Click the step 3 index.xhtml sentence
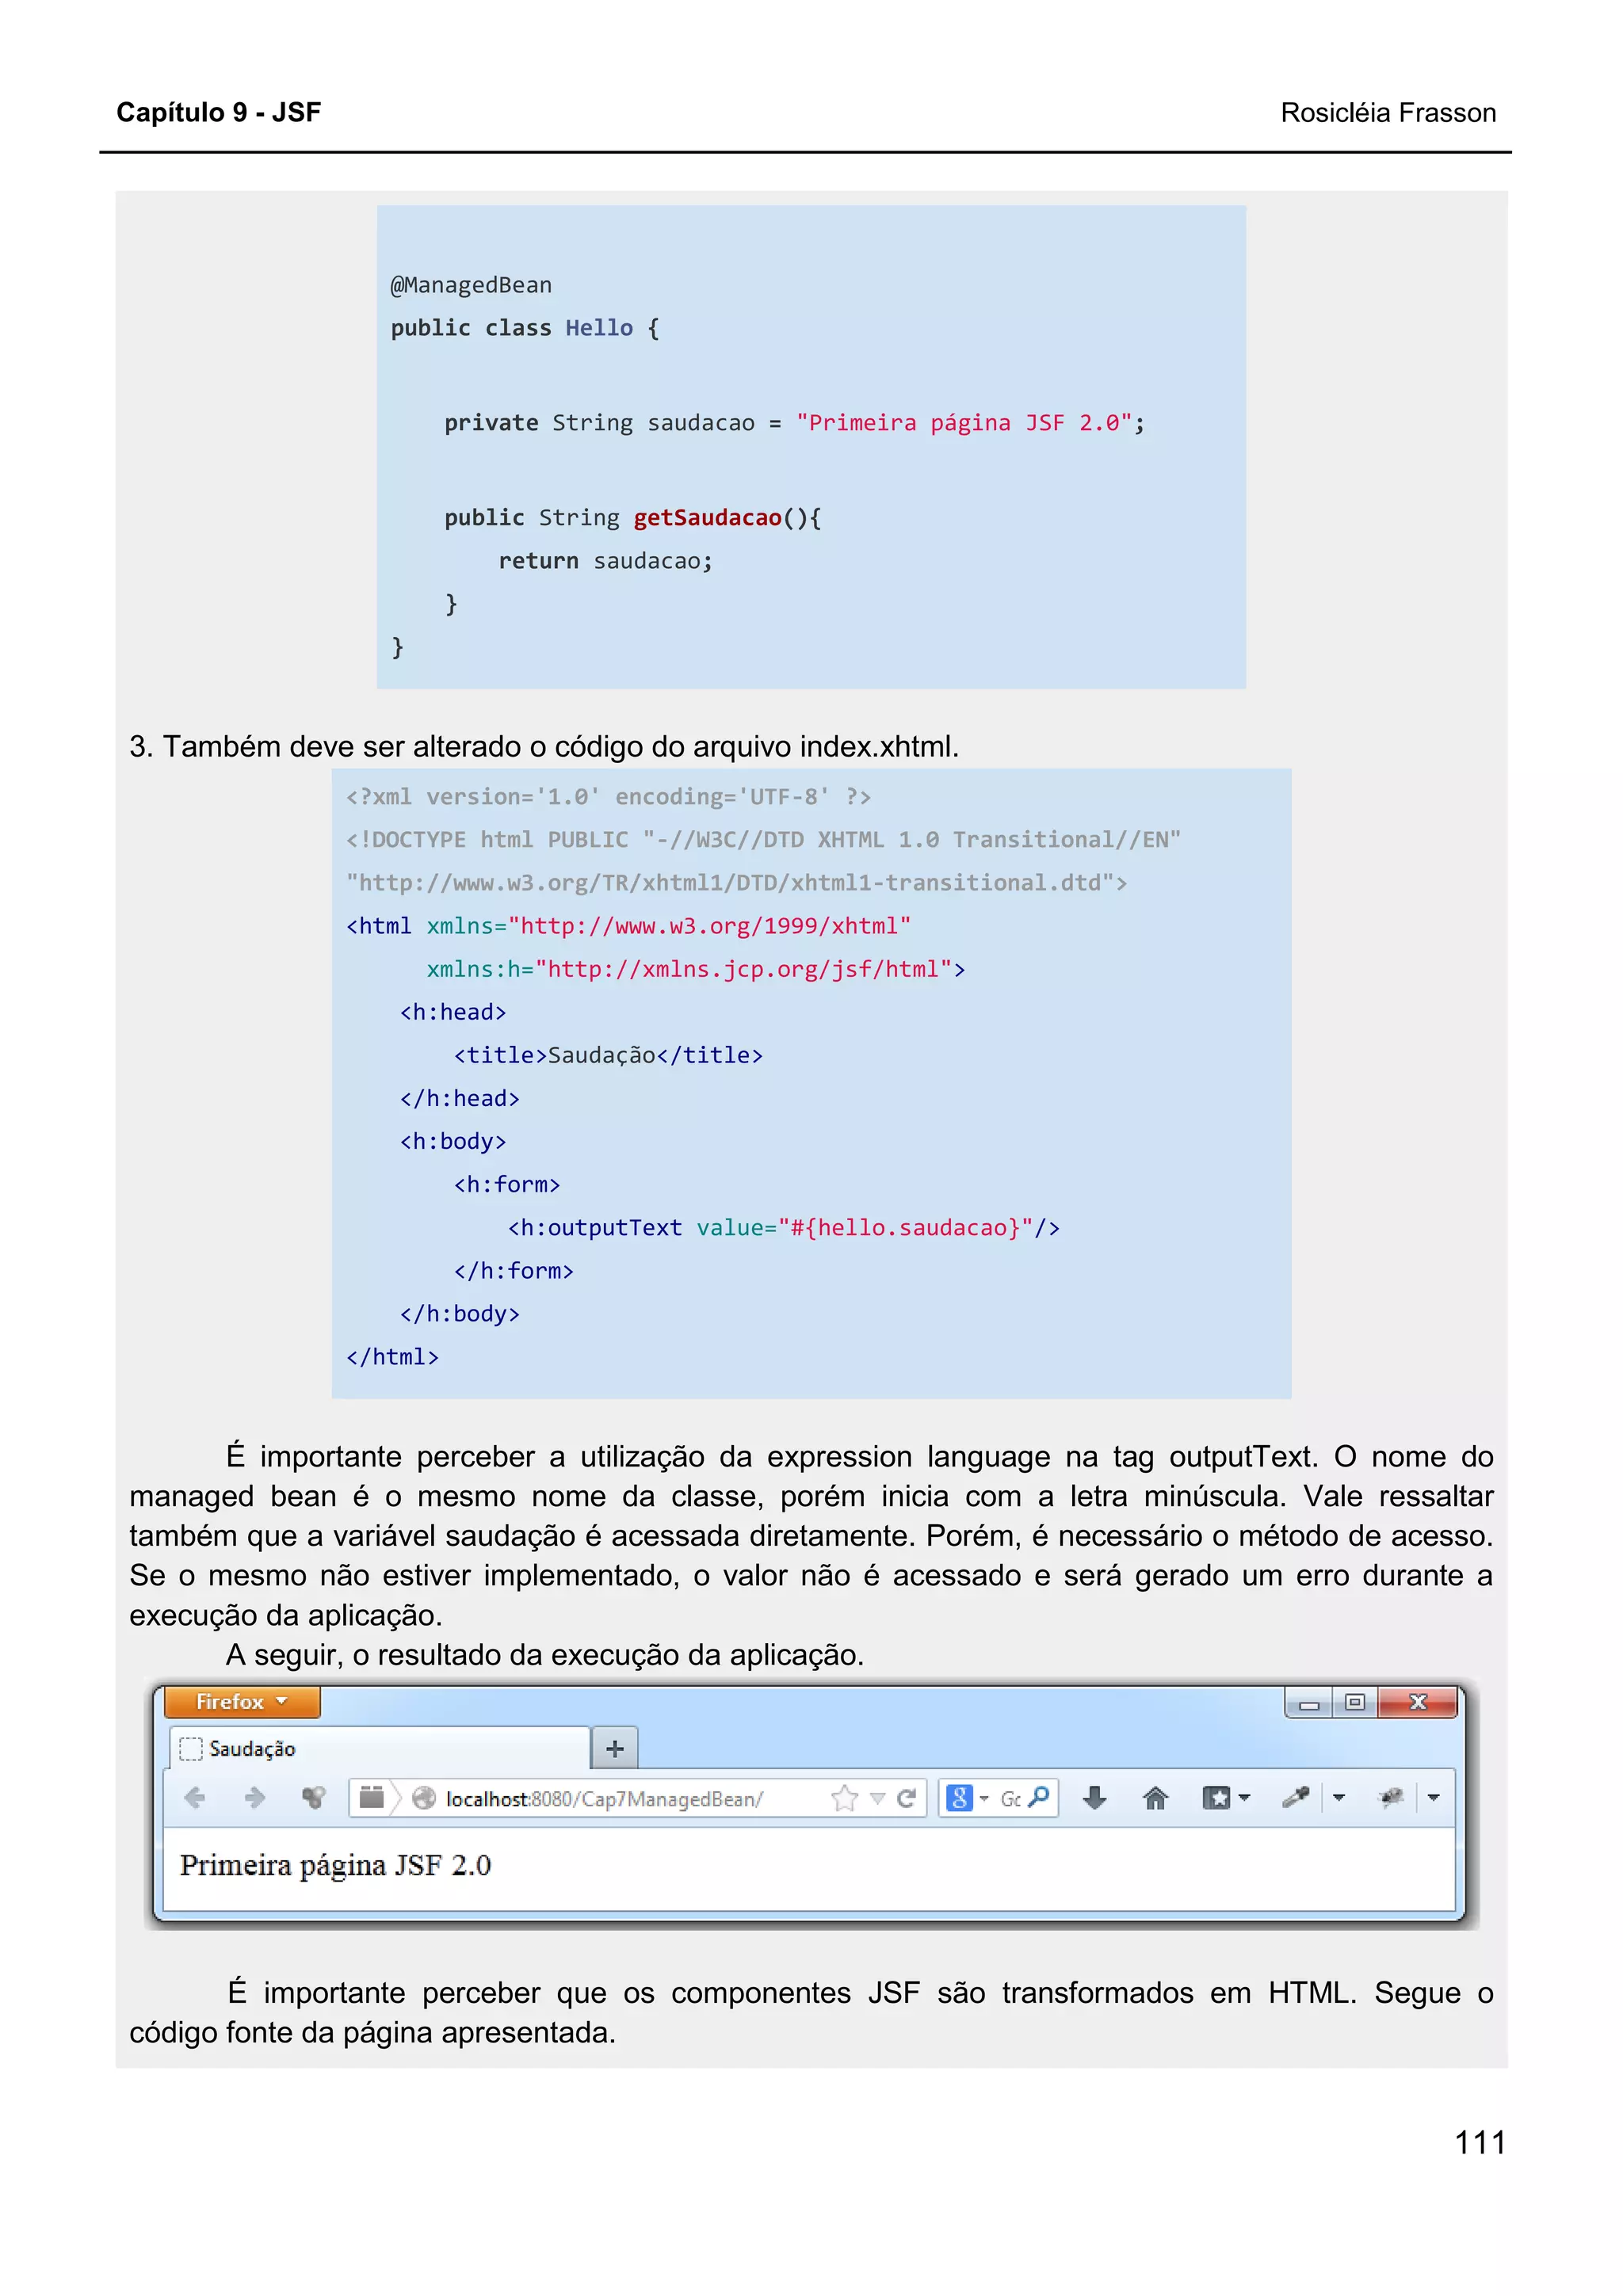Viewport: 1623px width, 2296px height. pos(544,747)
